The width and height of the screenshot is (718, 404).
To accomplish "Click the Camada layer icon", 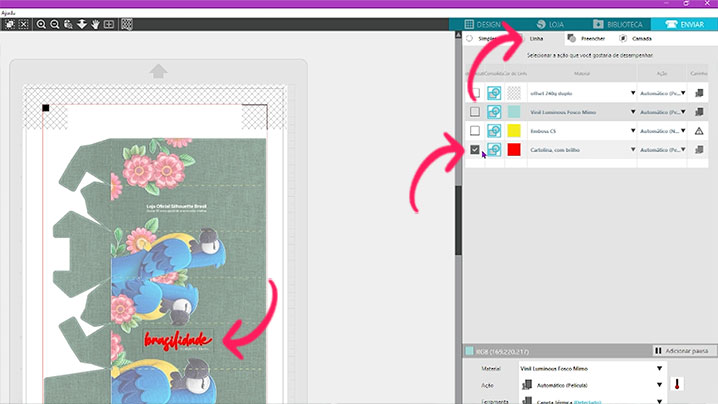I will [623, 38].
